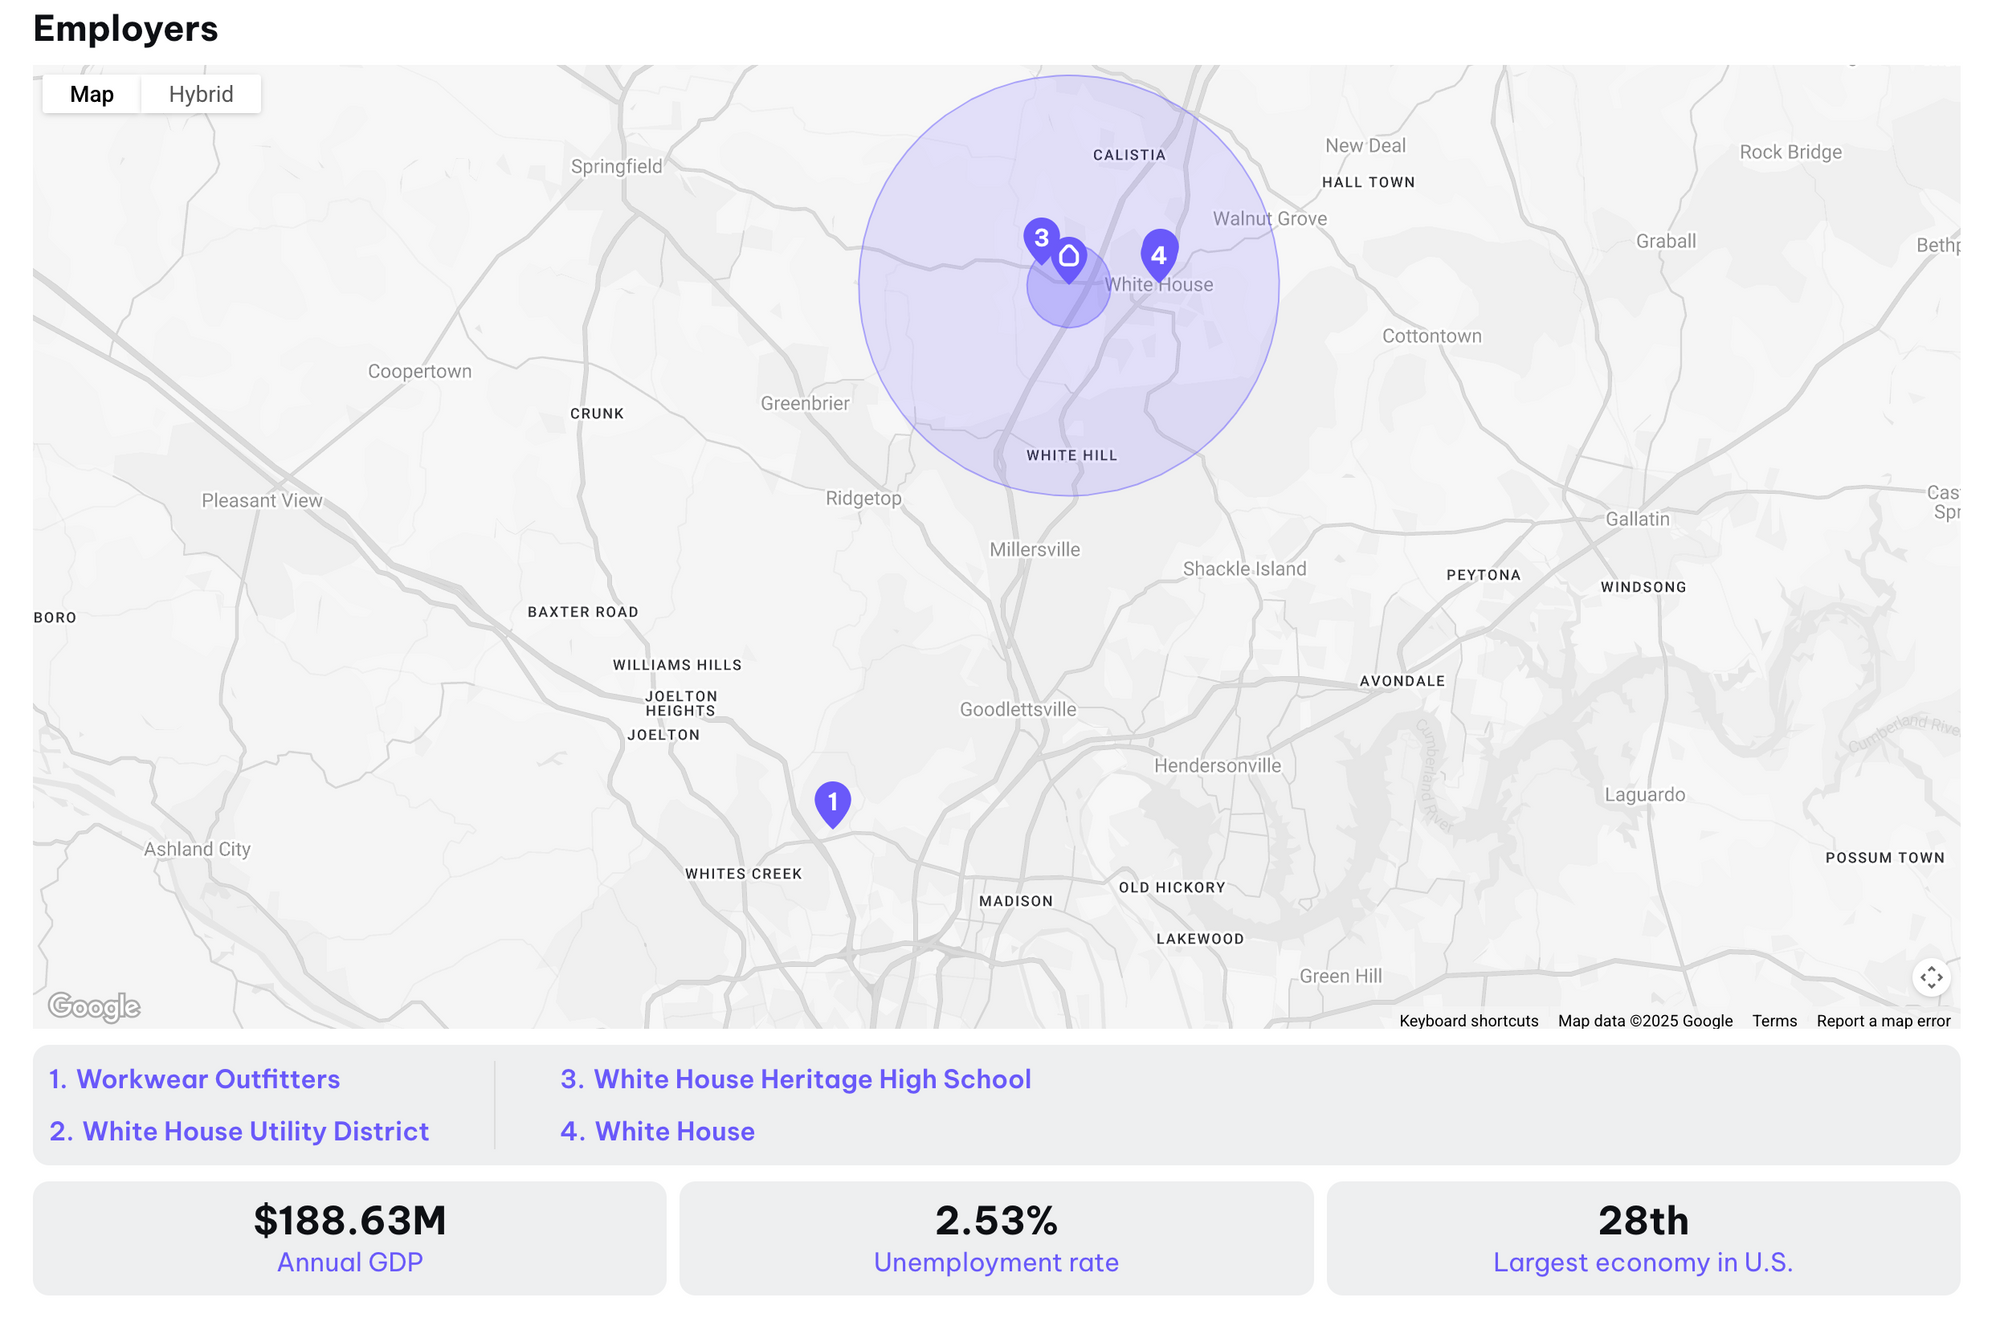
Task: Click the Largest economy in U.S. card
Action: [1643, 1238]
